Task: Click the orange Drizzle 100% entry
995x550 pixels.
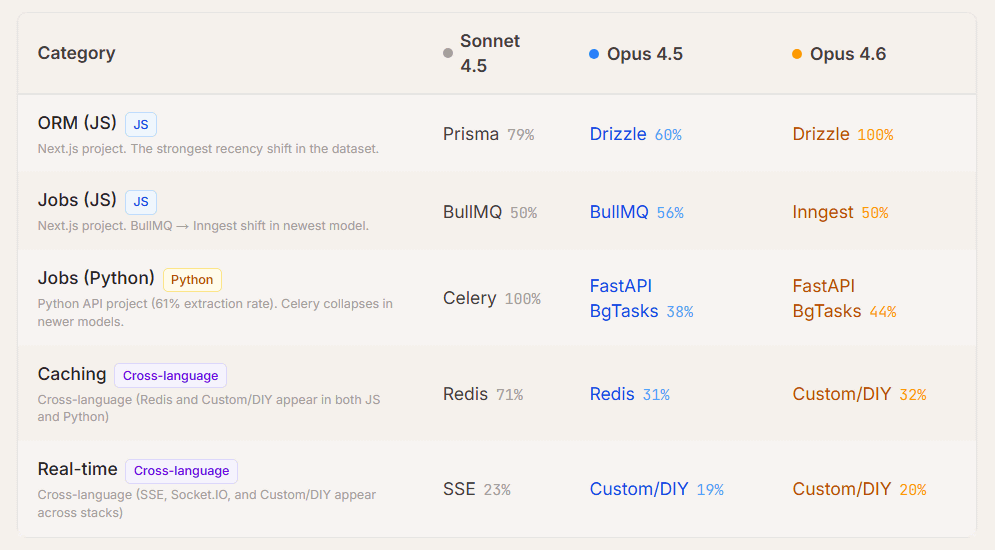Action: (842, 134)
